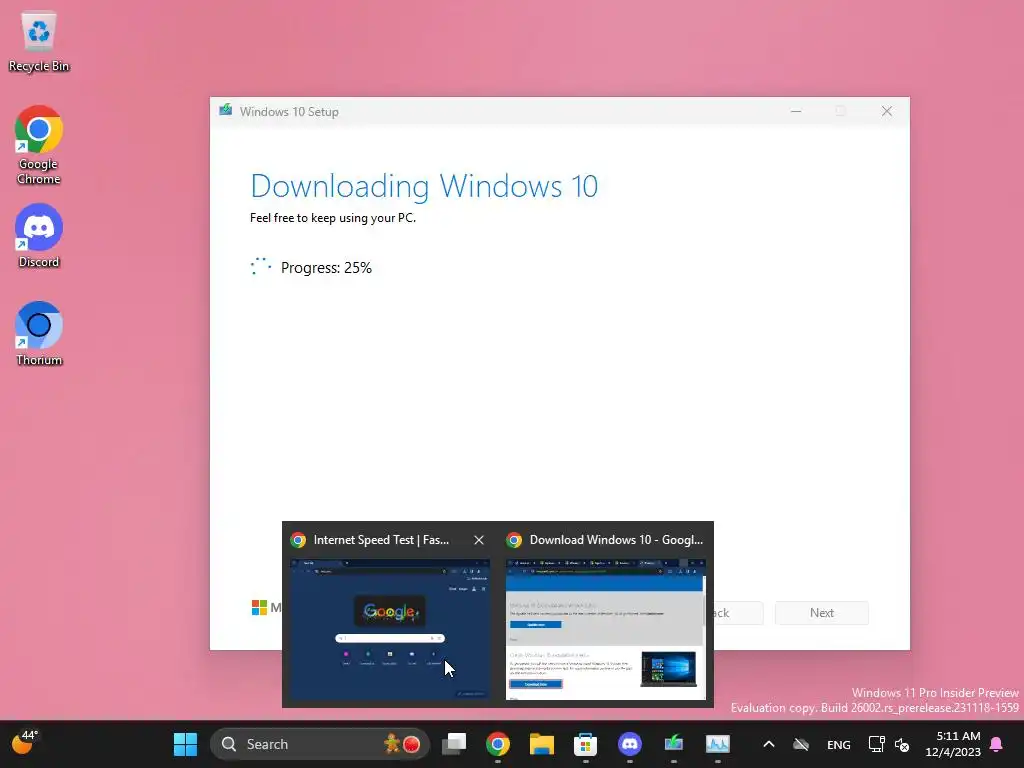Select the Thorium desktop shortcut
Screen dimensions: 1024x768
(x=39, y=334)
